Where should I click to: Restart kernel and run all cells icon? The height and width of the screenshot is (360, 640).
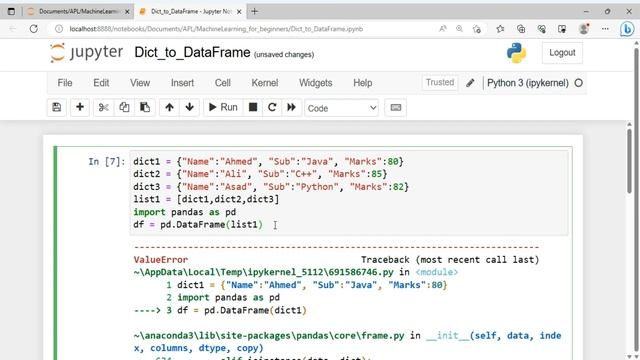click(x=291, y=107)
